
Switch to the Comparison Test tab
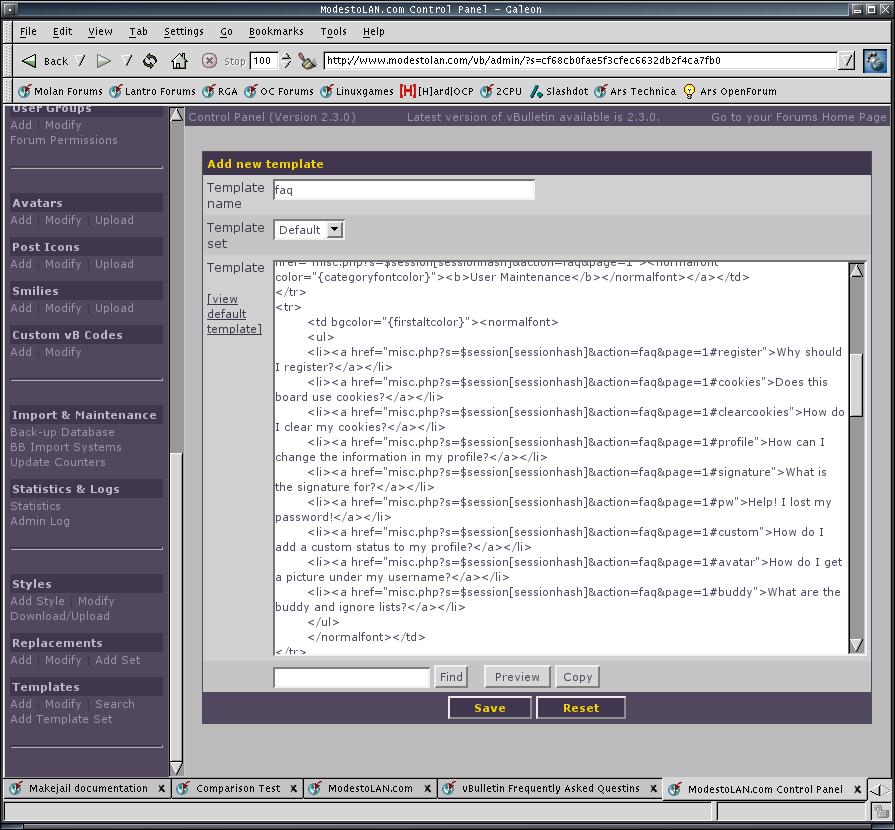tap(237, 789)
